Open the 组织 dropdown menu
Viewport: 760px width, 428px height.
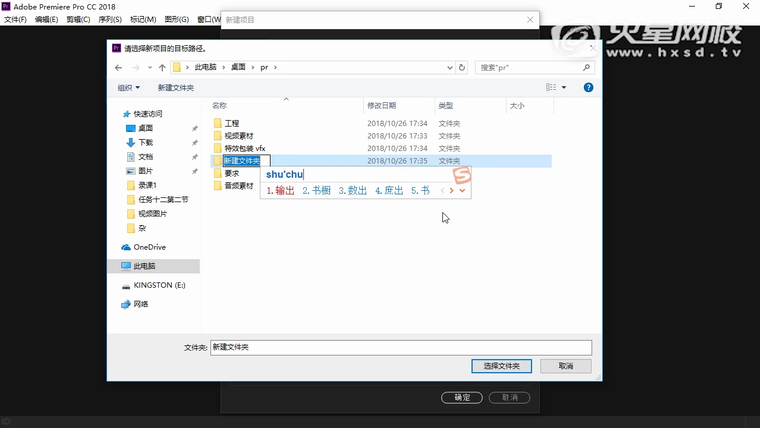(128, 87)
